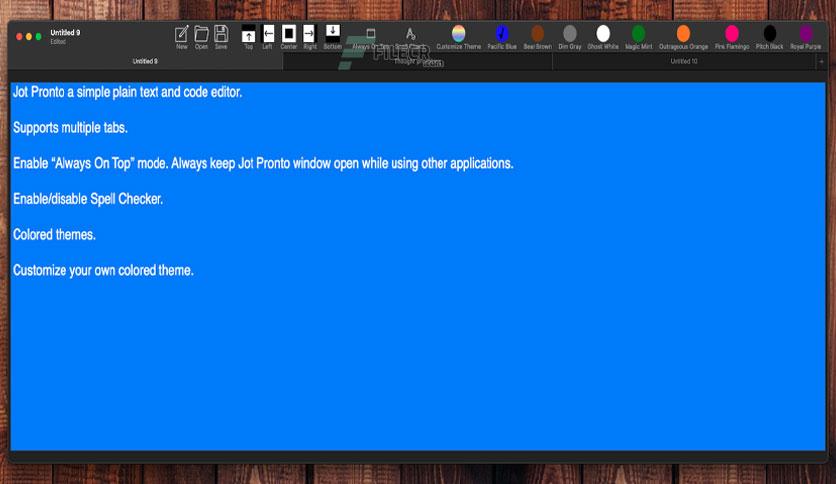The height and width of the screenshot is (484, 836).
Task: Click the 'Jot Pronto a simple plain text' line
Action: [127, 92]
